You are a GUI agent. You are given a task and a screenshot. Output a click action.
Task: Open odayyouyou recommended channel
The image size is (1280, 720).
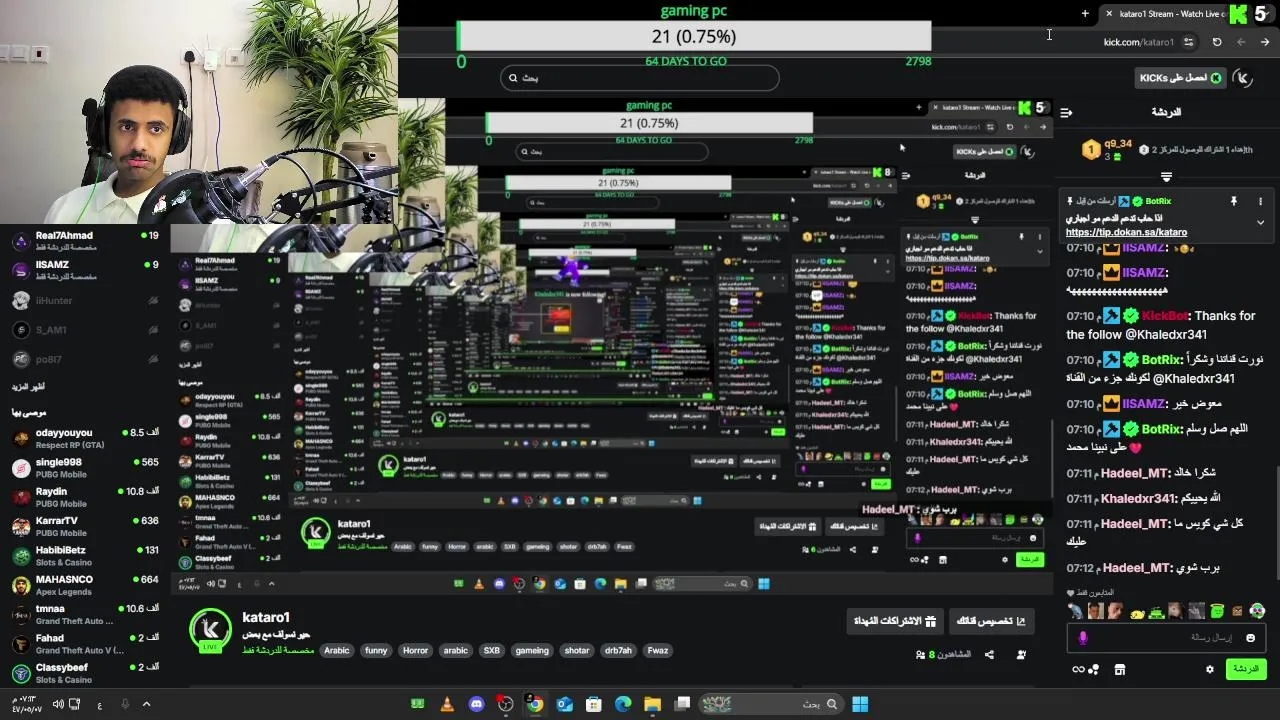coord(85,439)
